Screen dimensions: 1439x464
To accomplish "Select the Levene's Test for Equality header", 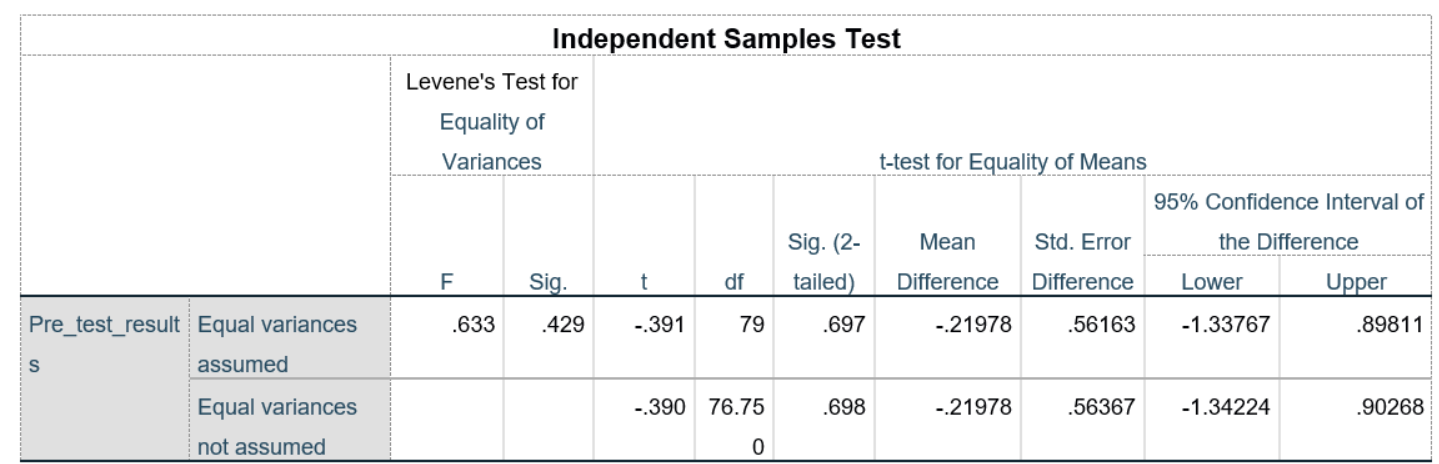I will click(492, 122).
